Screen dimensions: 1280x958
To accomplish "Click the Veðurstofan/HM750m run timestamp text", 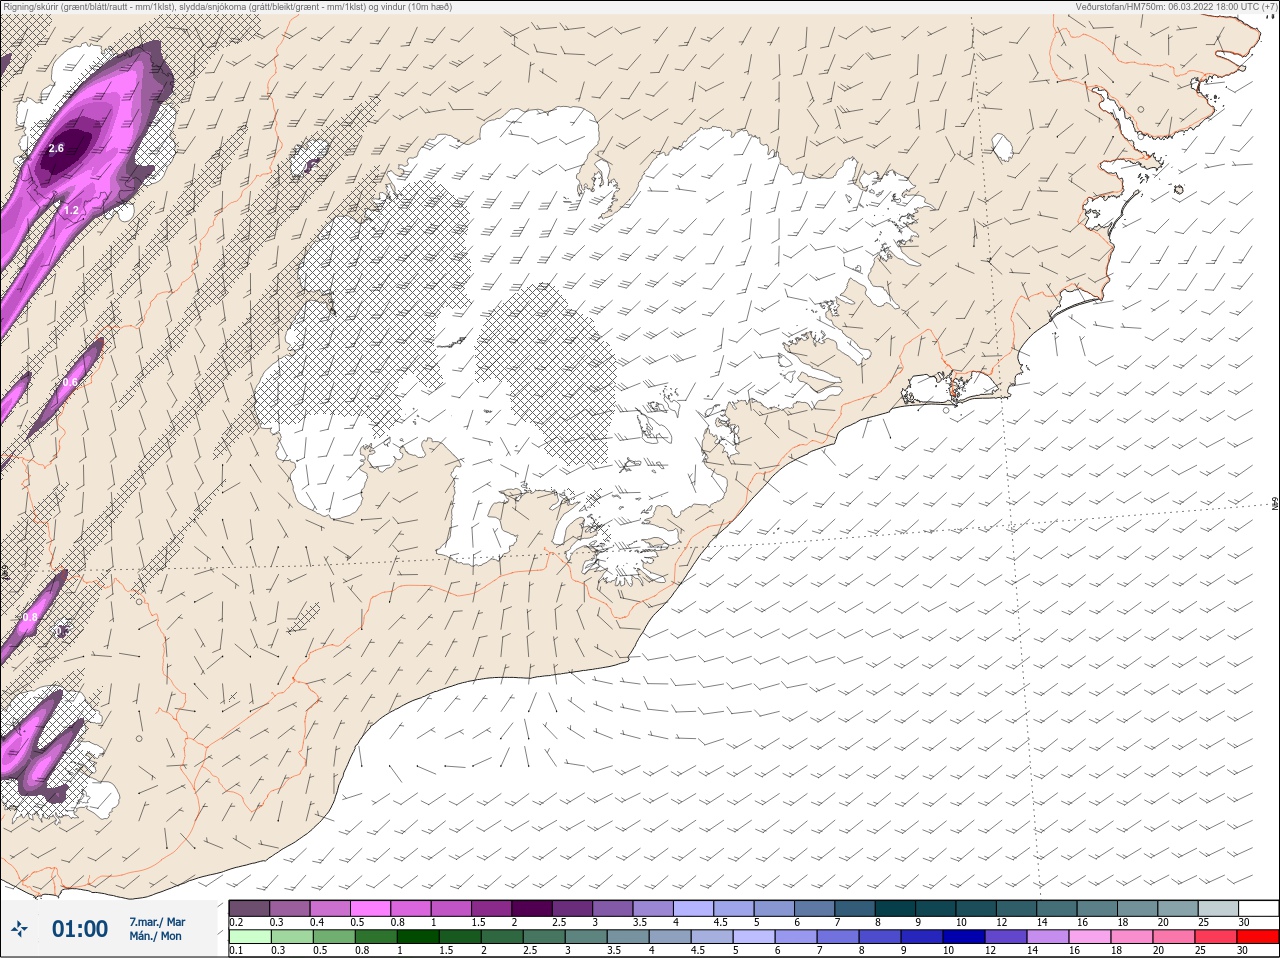I will [1176, 7].
